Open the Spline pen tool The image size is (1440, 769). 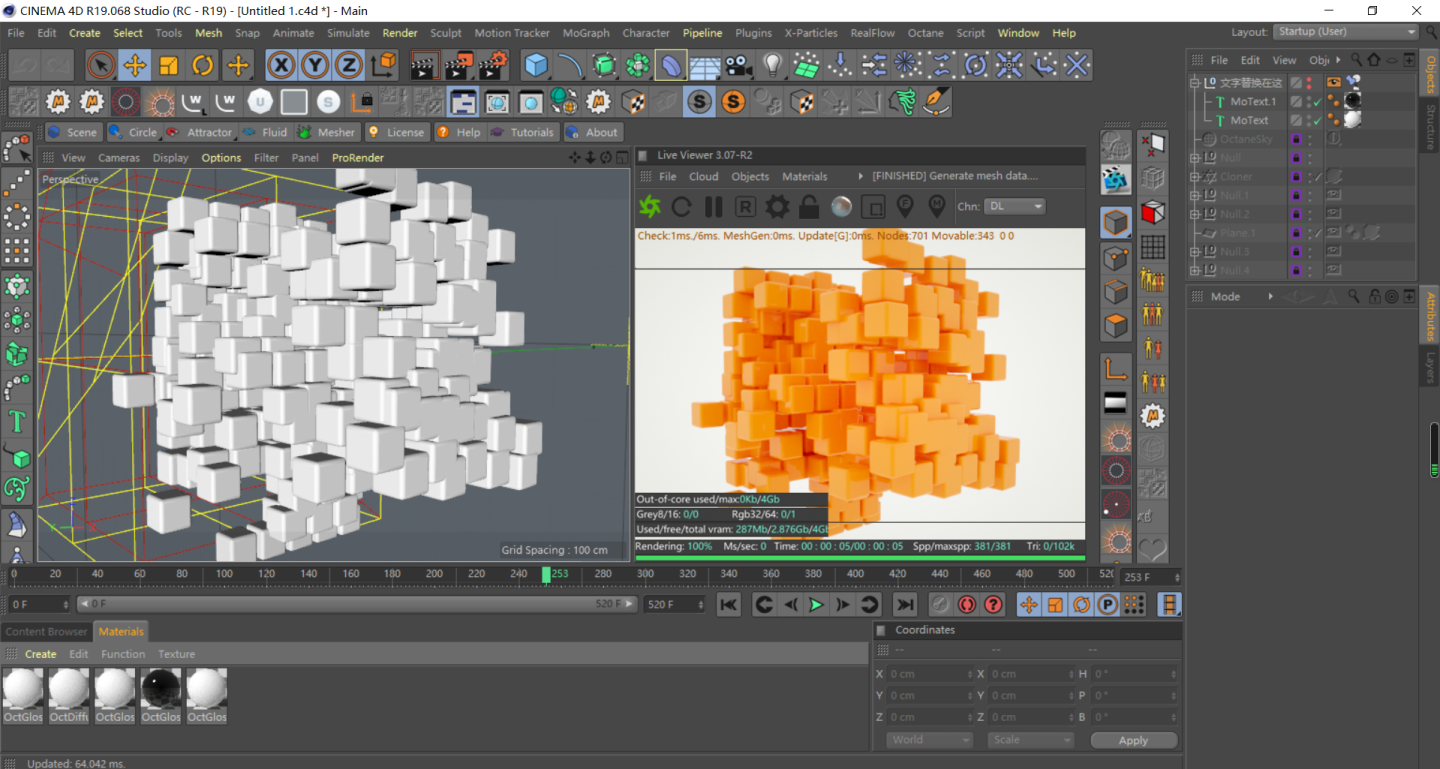(x=571, y=66)
